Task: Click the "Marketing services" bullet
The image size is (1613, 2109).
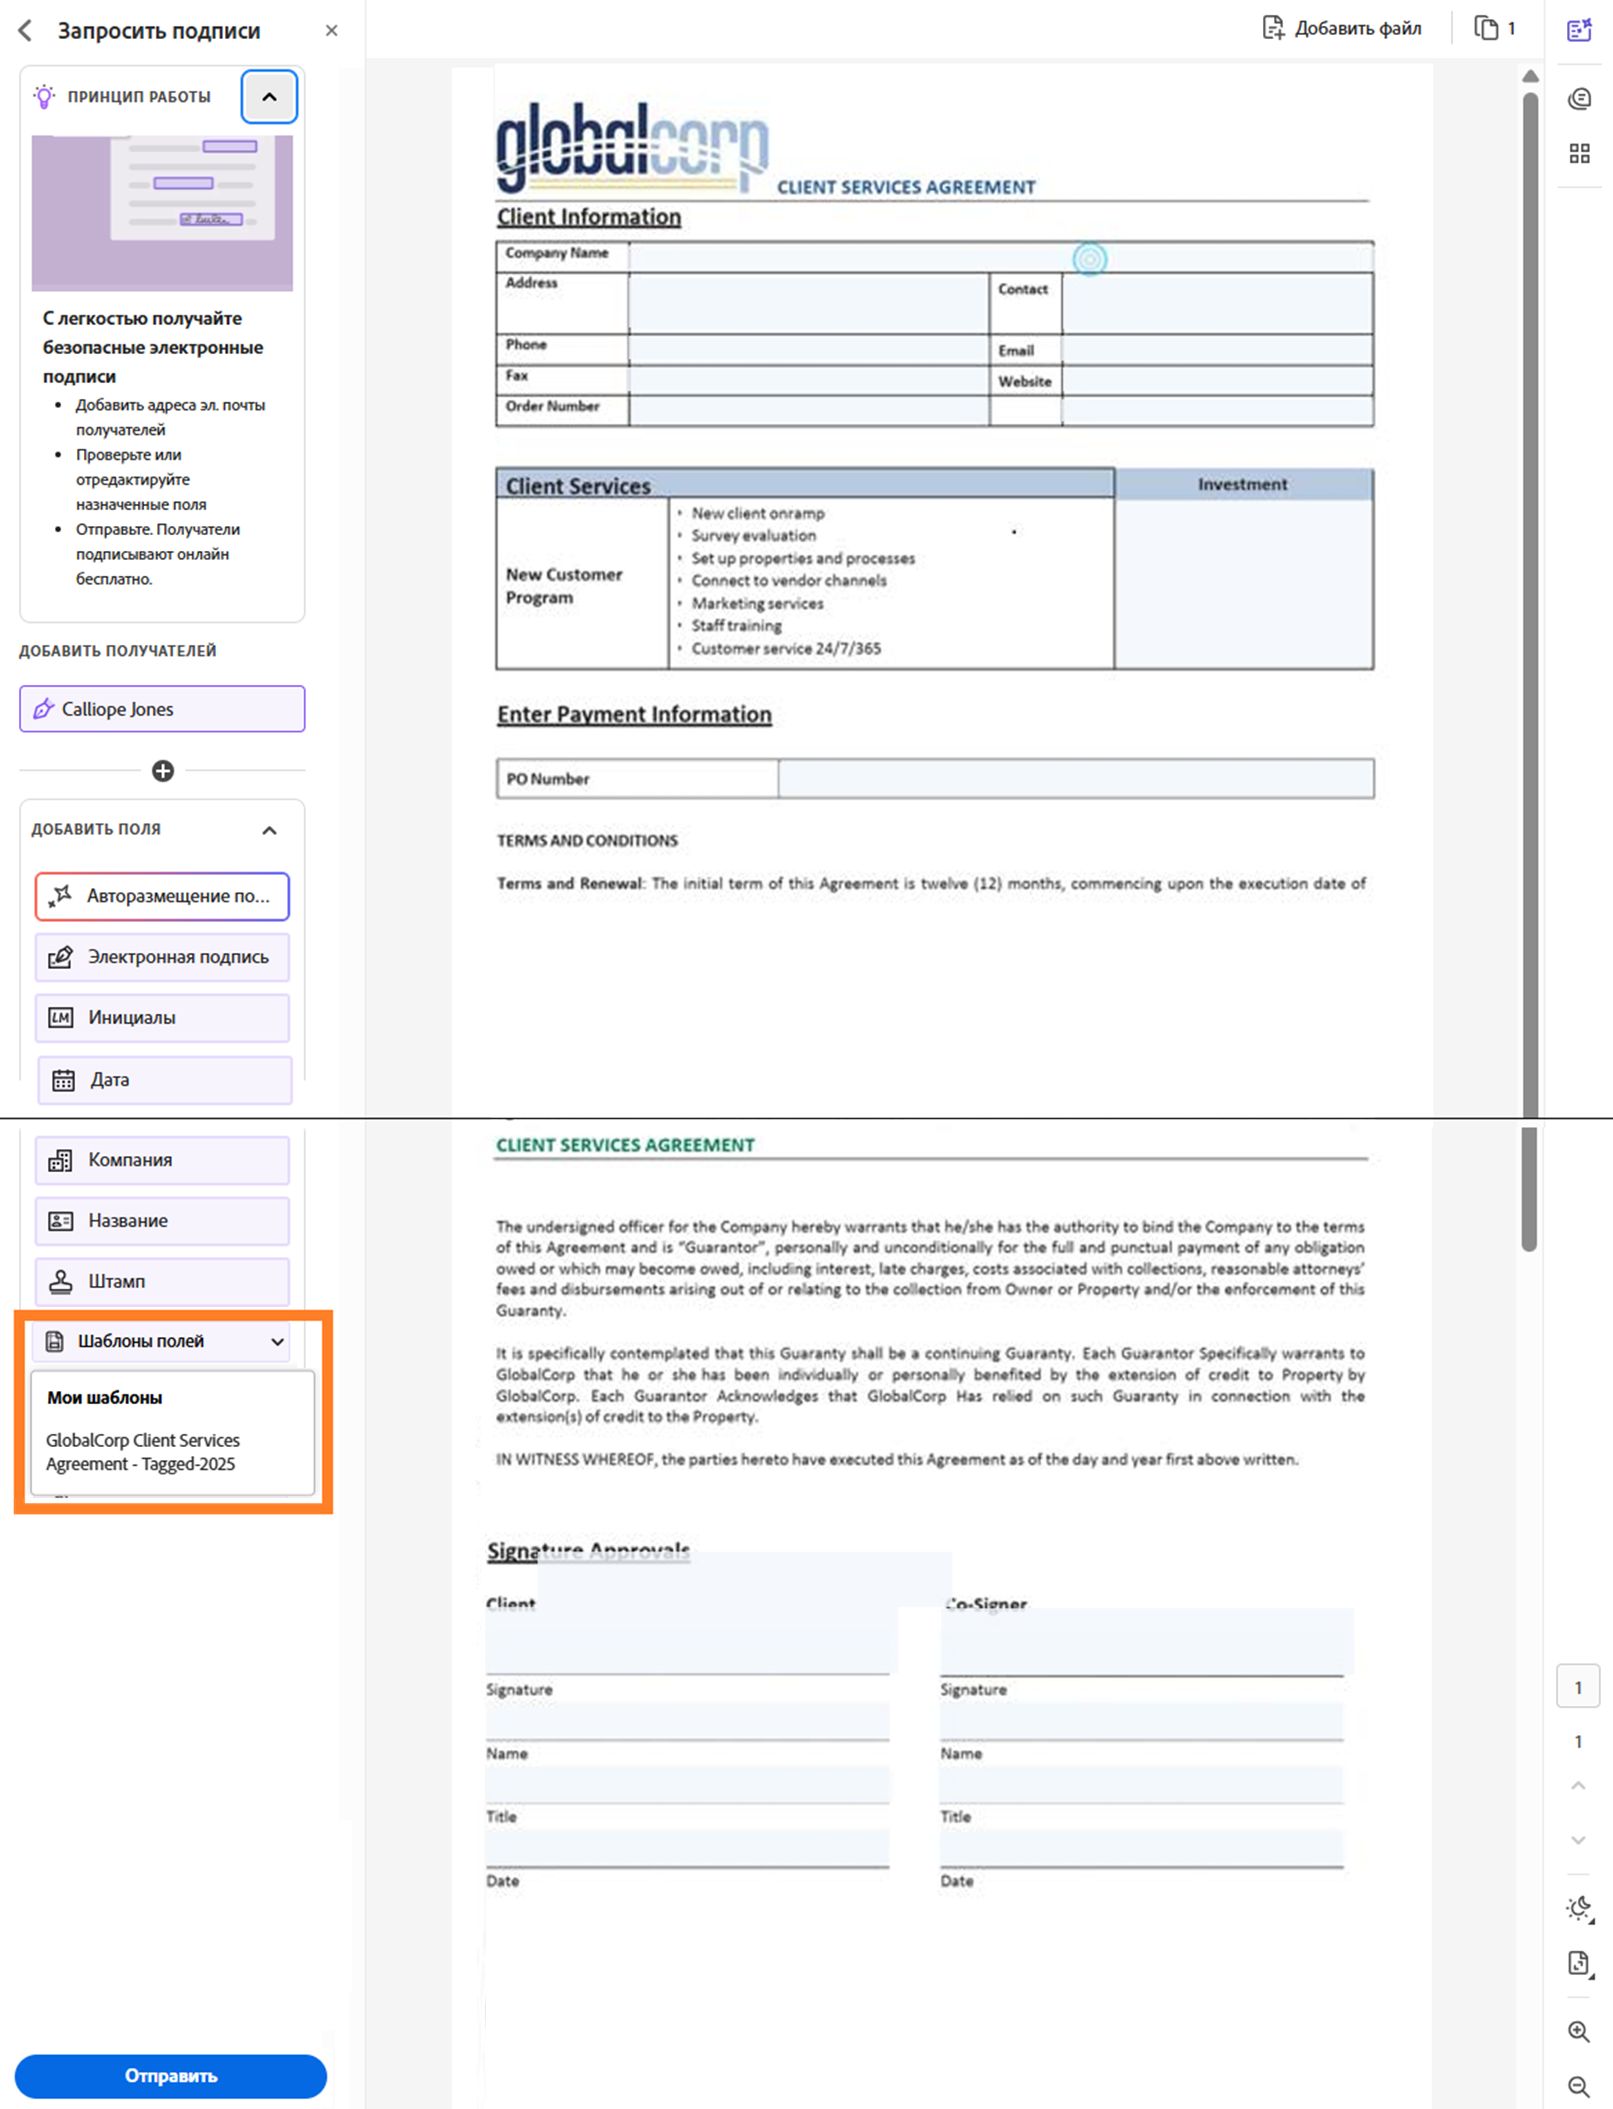Action: [757, 603]
